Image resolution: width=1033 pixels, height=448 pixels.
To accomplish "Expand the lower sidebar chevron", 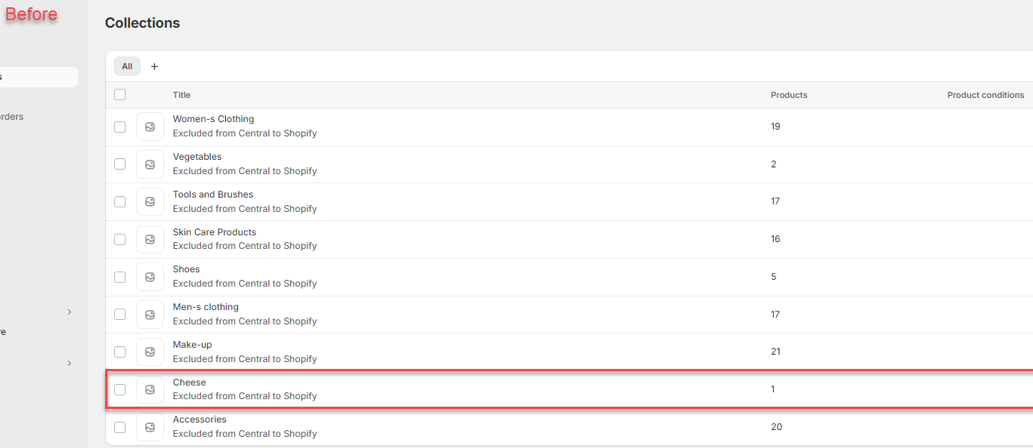I will click(69, 363).
